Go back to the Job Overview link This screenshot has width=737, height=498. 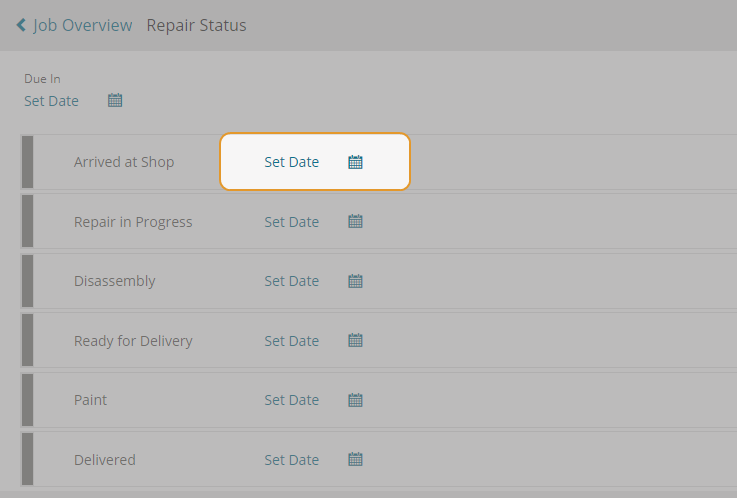82,25
